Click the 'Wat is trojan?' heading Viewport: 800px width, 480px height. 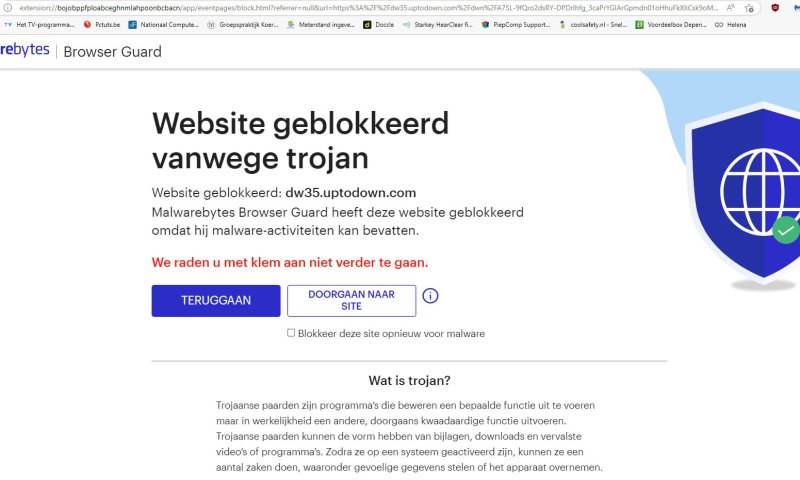click(x=409, y=381)
